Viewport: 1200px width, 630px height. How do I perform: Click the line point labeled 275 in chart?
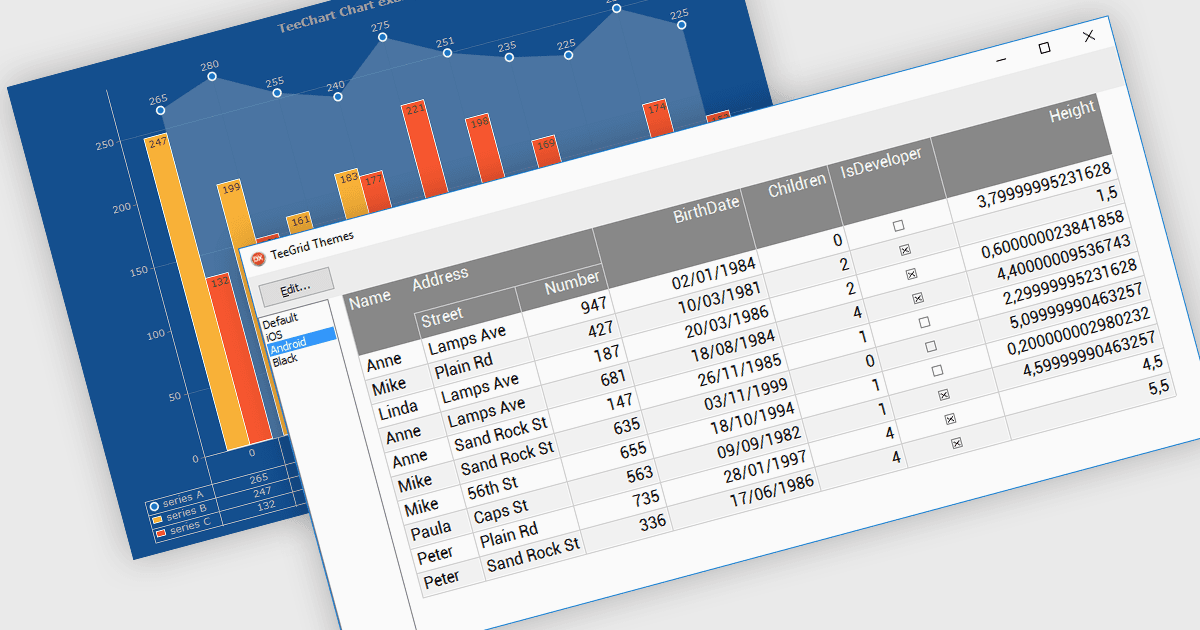pos(383,37)
